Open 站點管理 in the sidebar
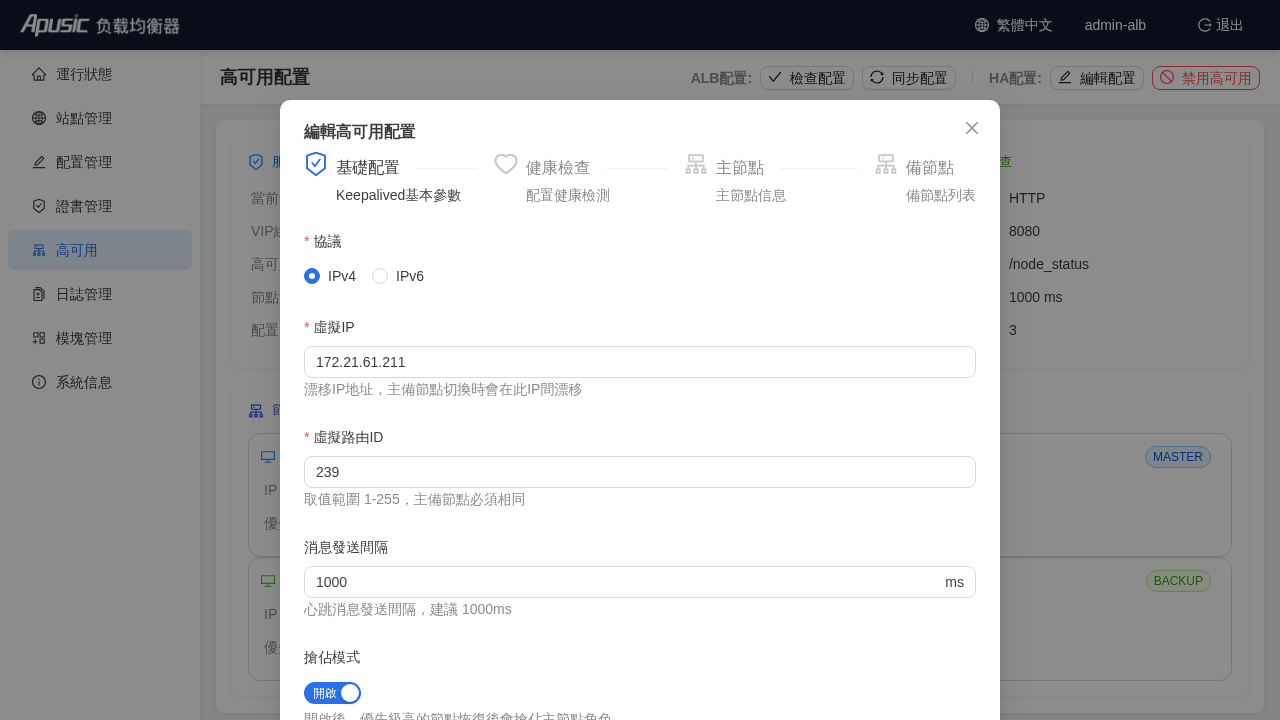The image size is (1280, 720). [x=100, y=118]
